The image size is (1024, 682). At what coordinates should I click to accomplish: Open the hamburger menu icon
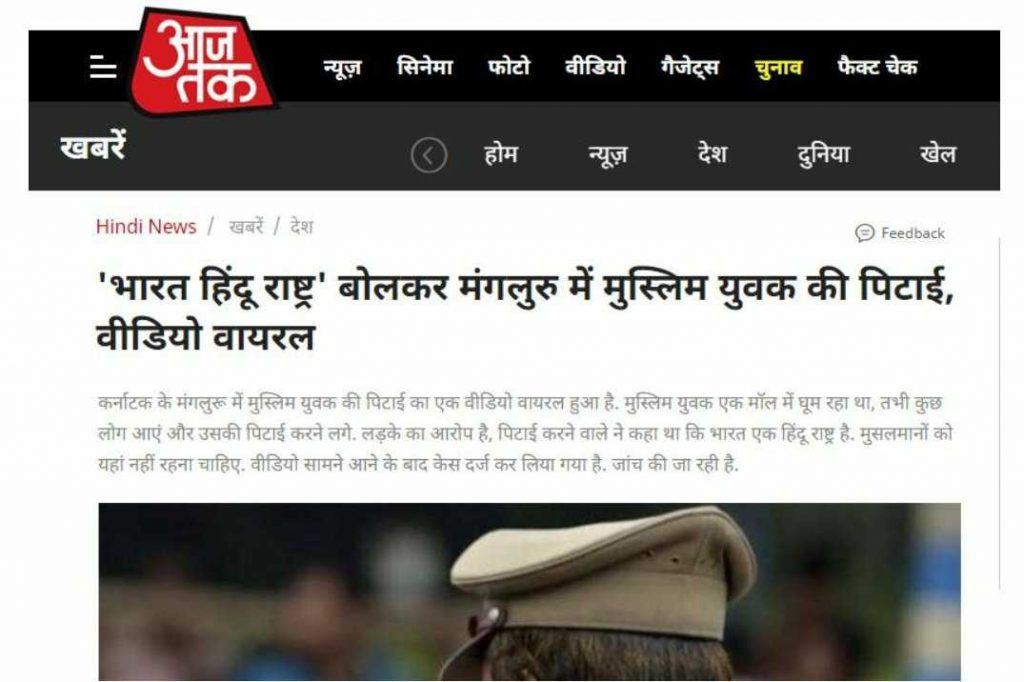tap(103, 67)
